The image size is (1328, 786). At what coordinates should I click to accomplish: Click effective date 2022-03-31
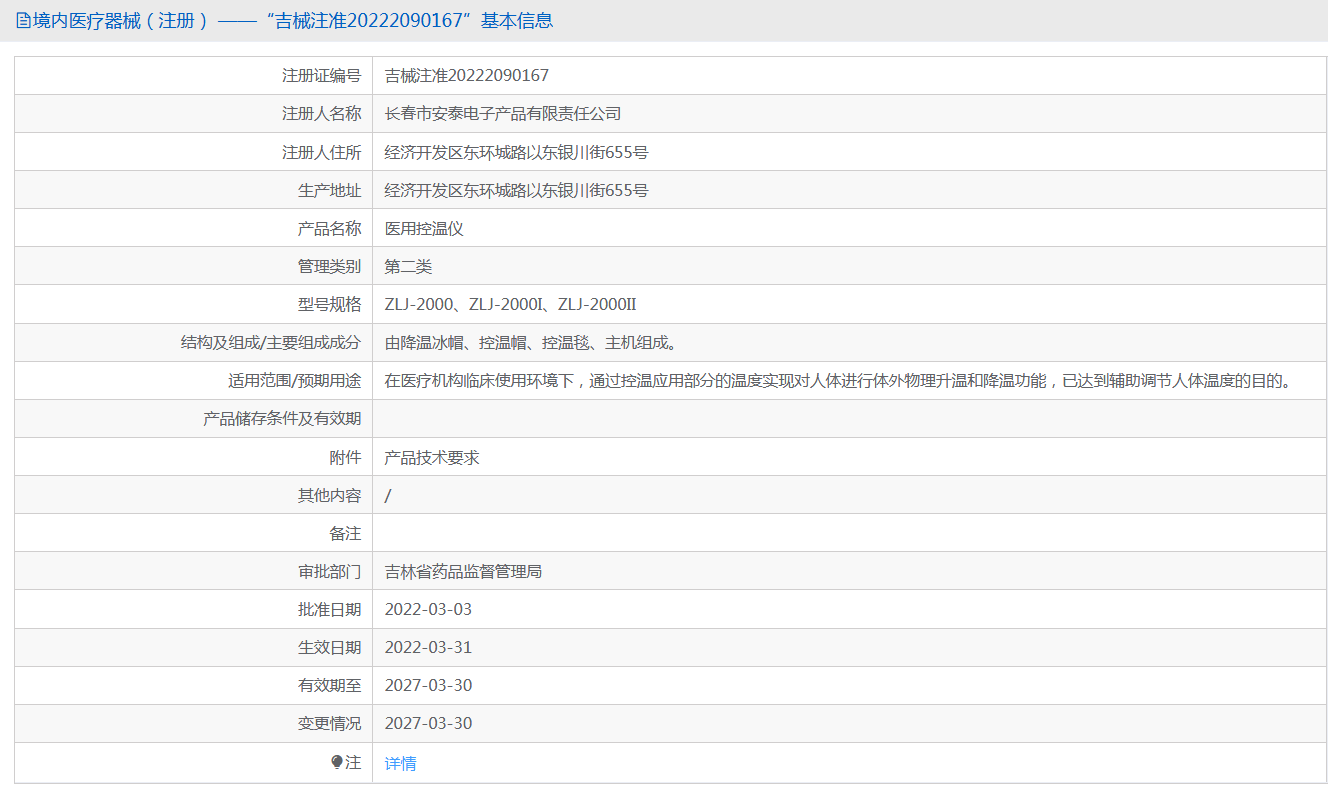pos(428,647)
